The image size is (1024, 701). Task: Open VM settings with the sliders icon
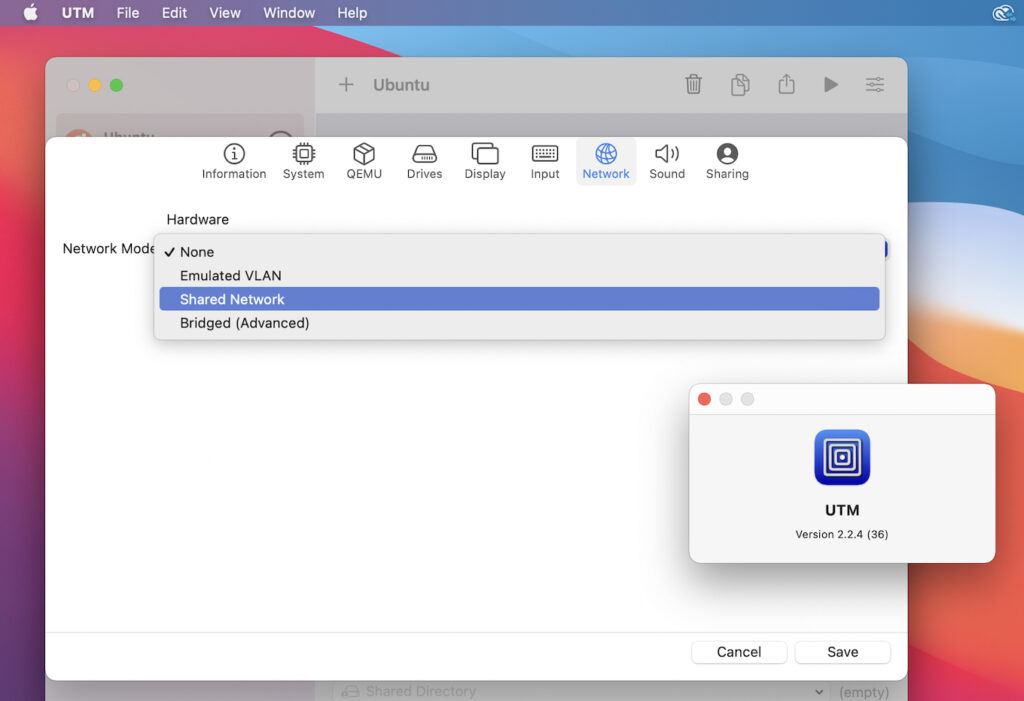874,85
